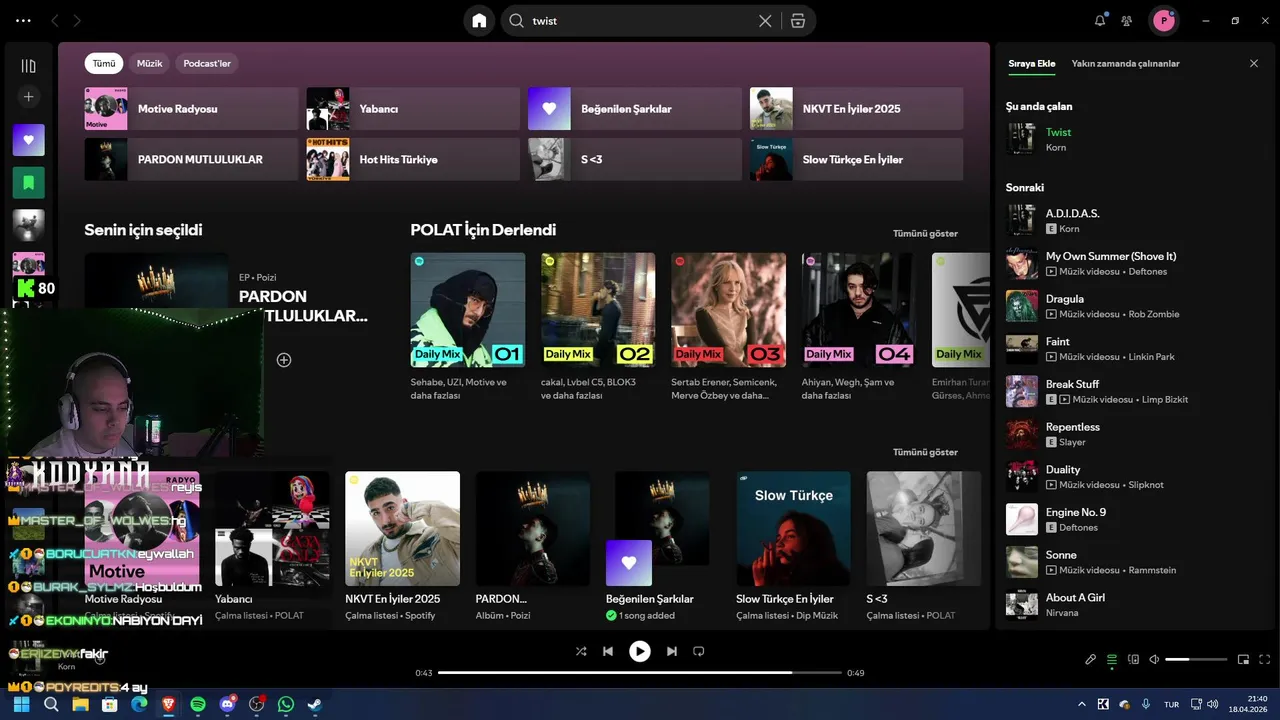Close the queue panel
The image size is (1280, 720).
[x=1254, y=63]
